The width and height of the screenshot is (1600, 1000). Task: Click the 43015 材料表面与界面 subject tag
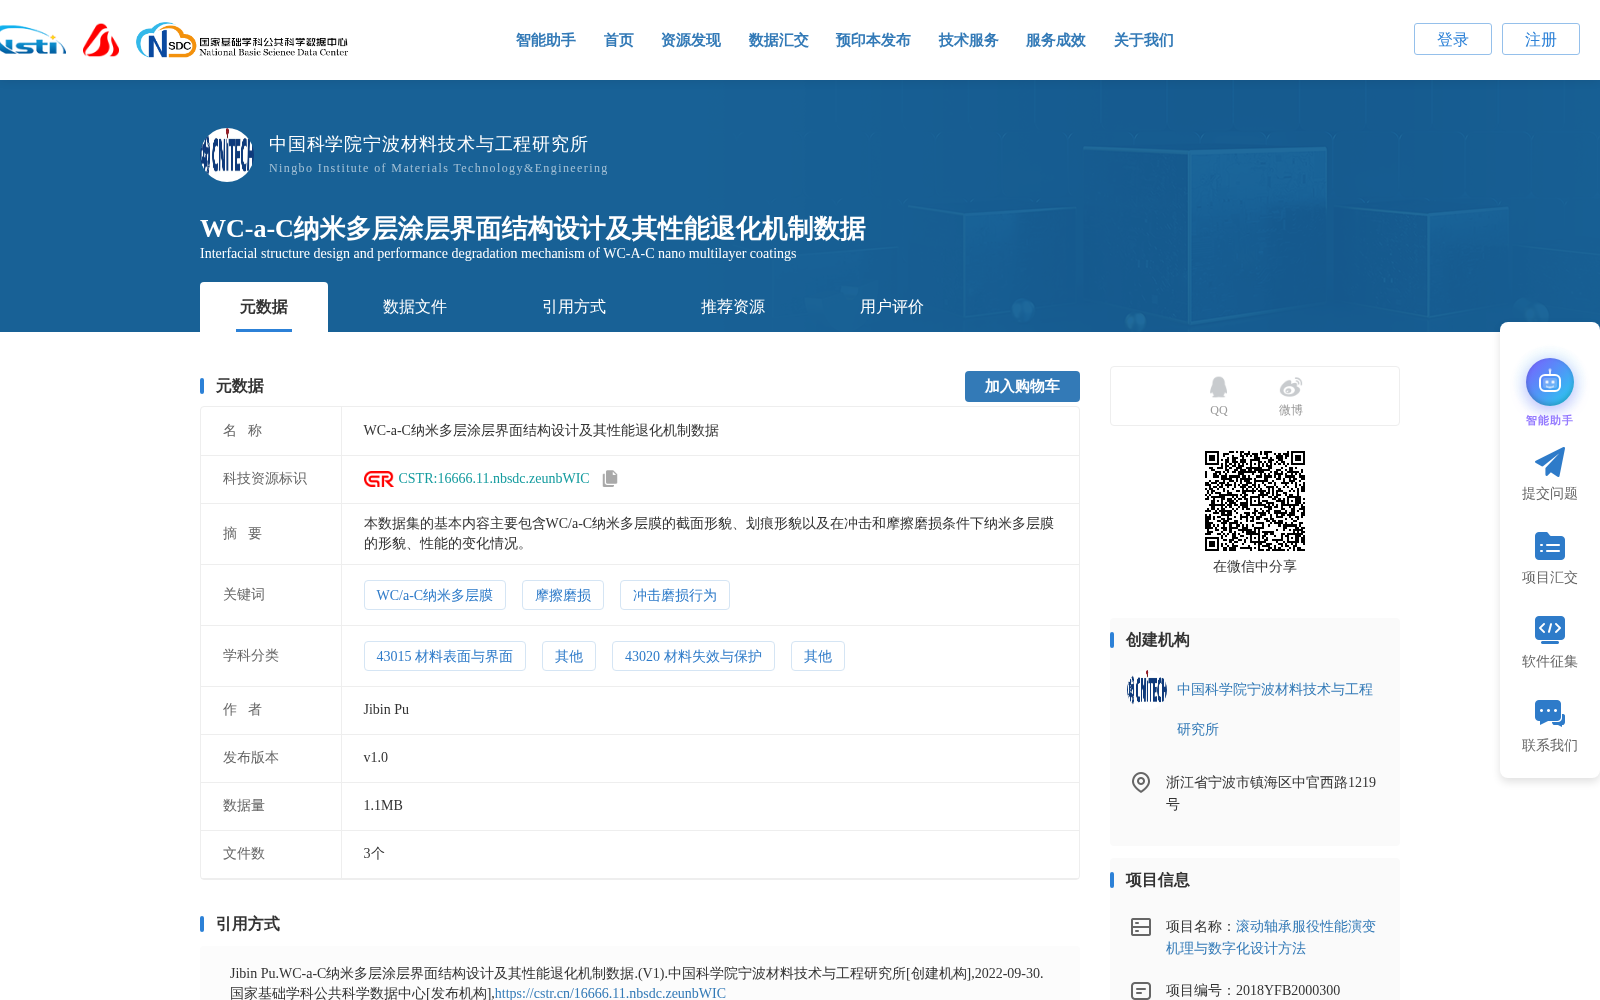445,656
